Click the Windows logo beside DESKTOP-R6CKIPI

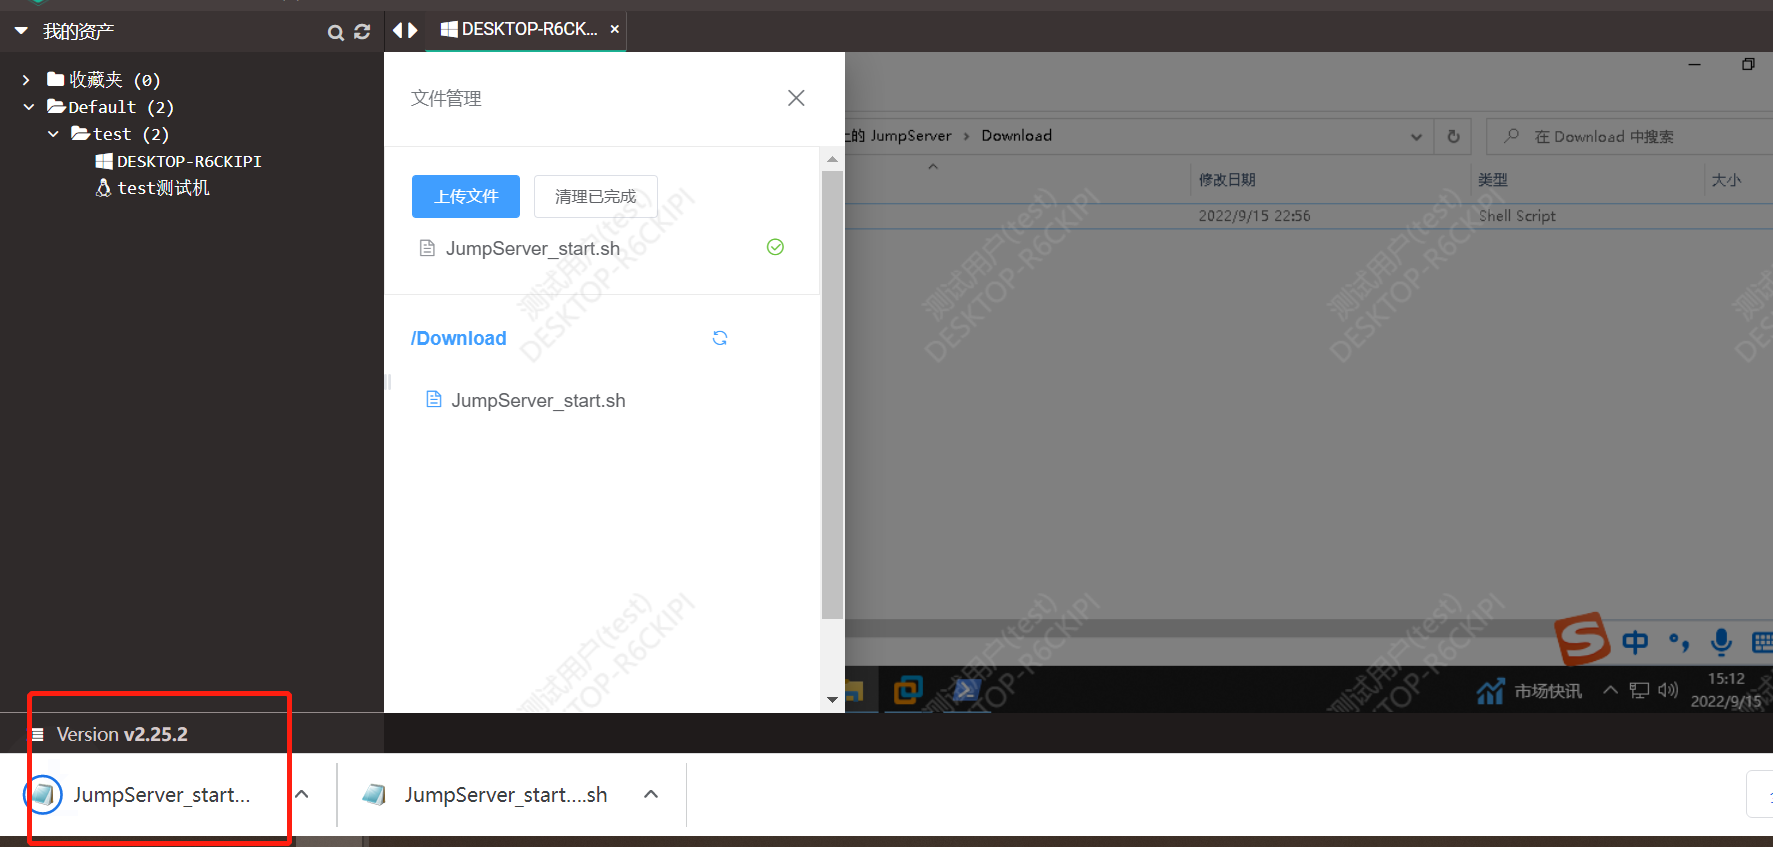(x=103, y=161)
